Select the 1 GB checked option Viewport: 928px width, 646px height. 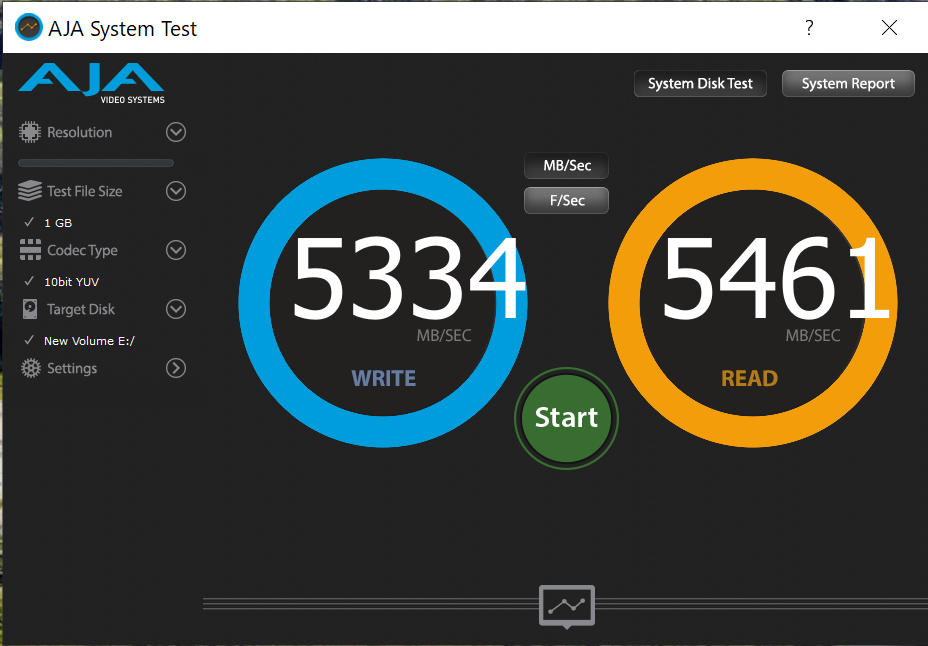[x=48, y=222]
